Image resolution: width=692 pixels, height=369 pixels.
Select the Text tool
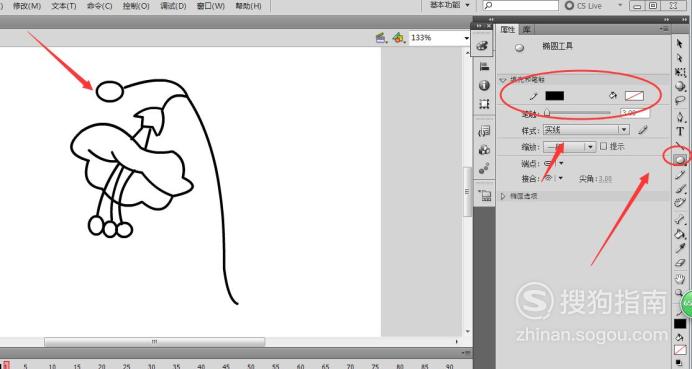coord(680,131)
